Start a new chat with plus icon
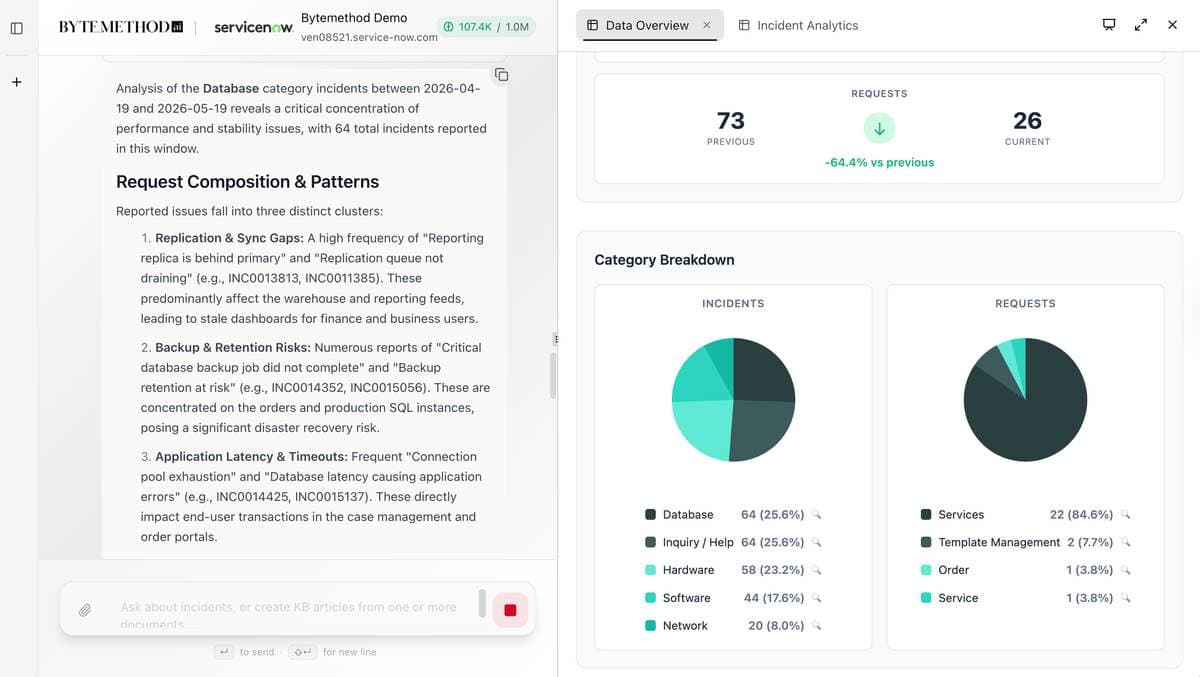 16,82
